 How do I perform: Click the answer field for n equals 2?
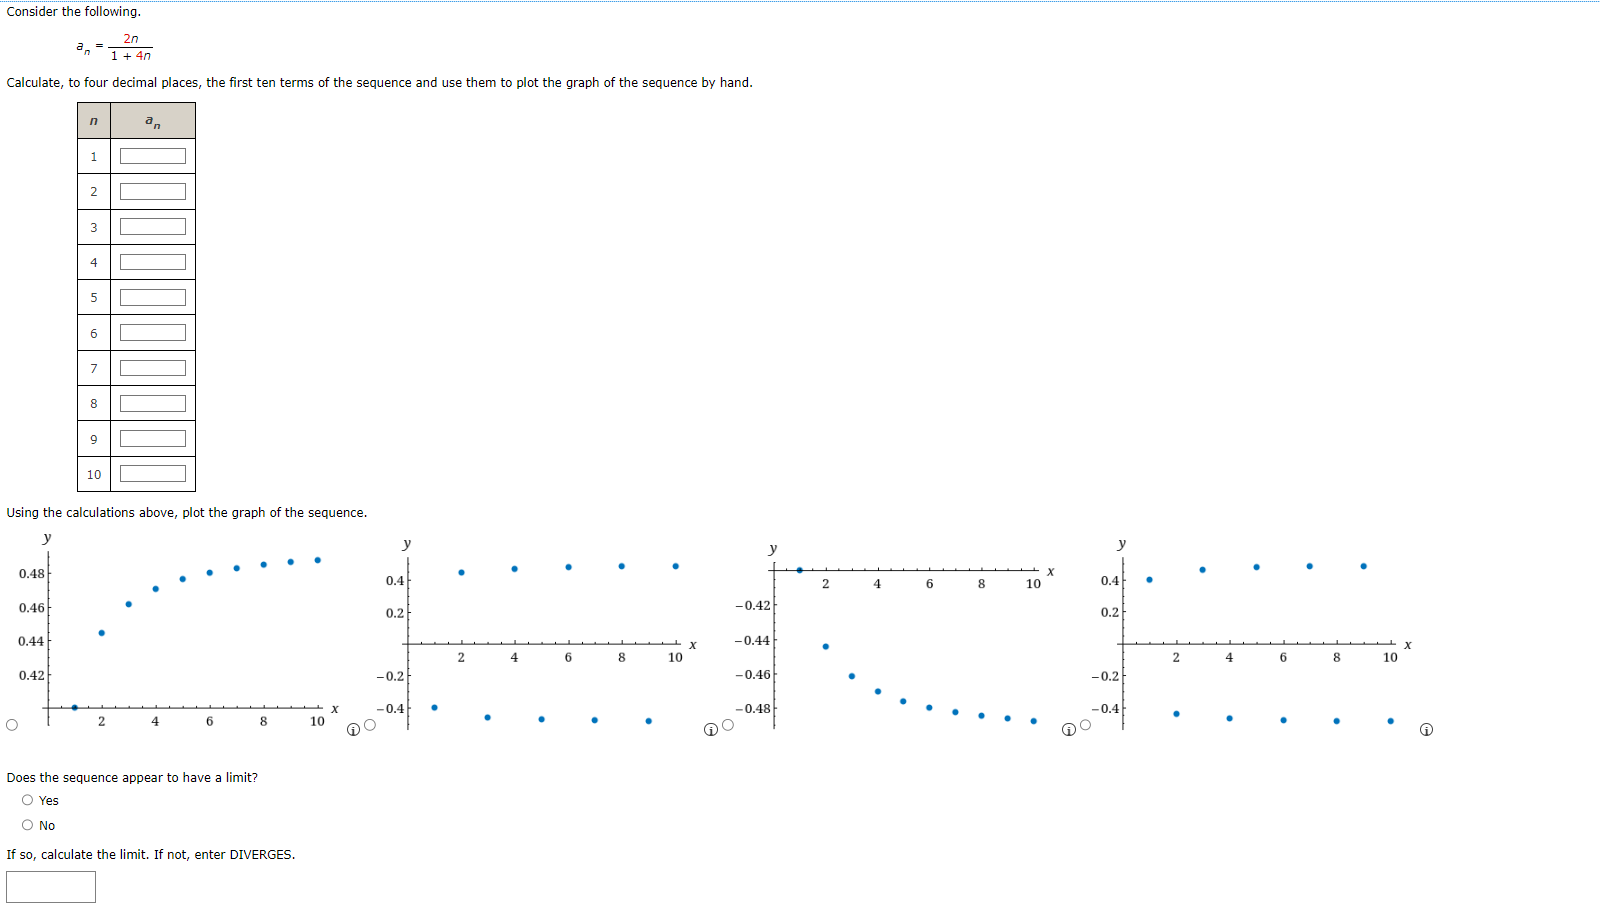[152, 190]
